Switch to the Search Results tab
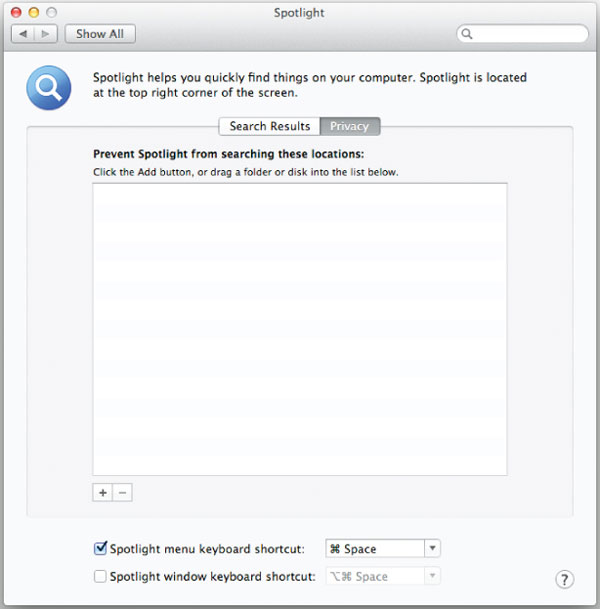This screenshot has height=609, width=600. click(270, 126)
